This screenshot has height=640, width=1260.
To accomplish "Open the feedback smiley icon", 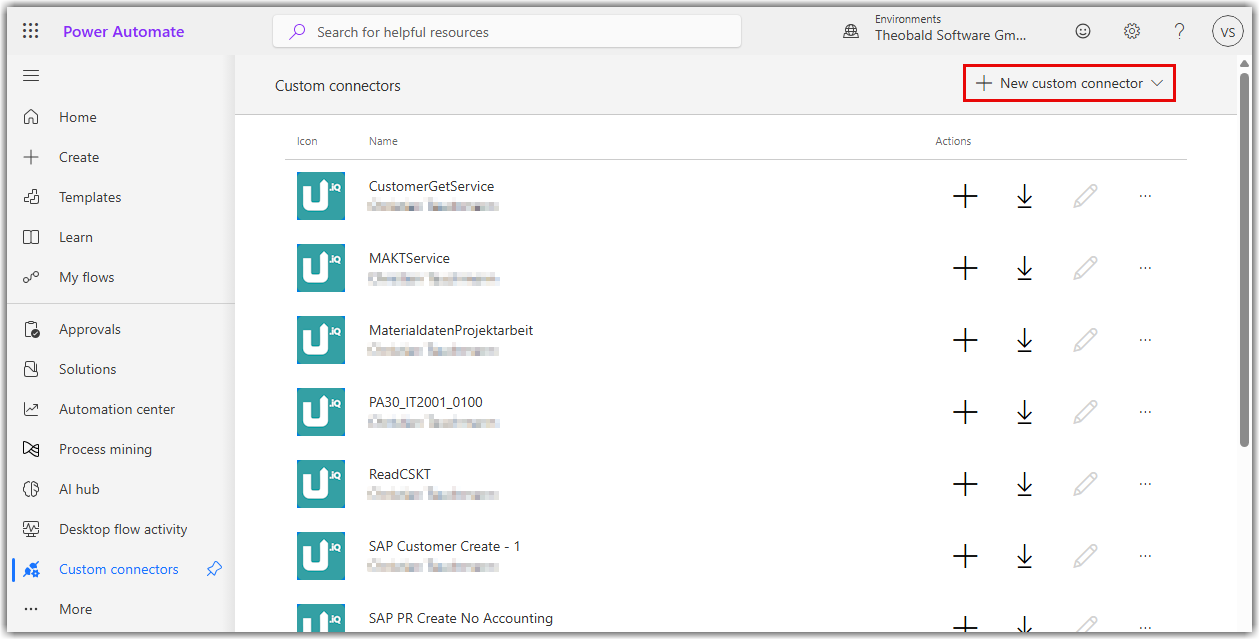I will (x=1083, y=31).
